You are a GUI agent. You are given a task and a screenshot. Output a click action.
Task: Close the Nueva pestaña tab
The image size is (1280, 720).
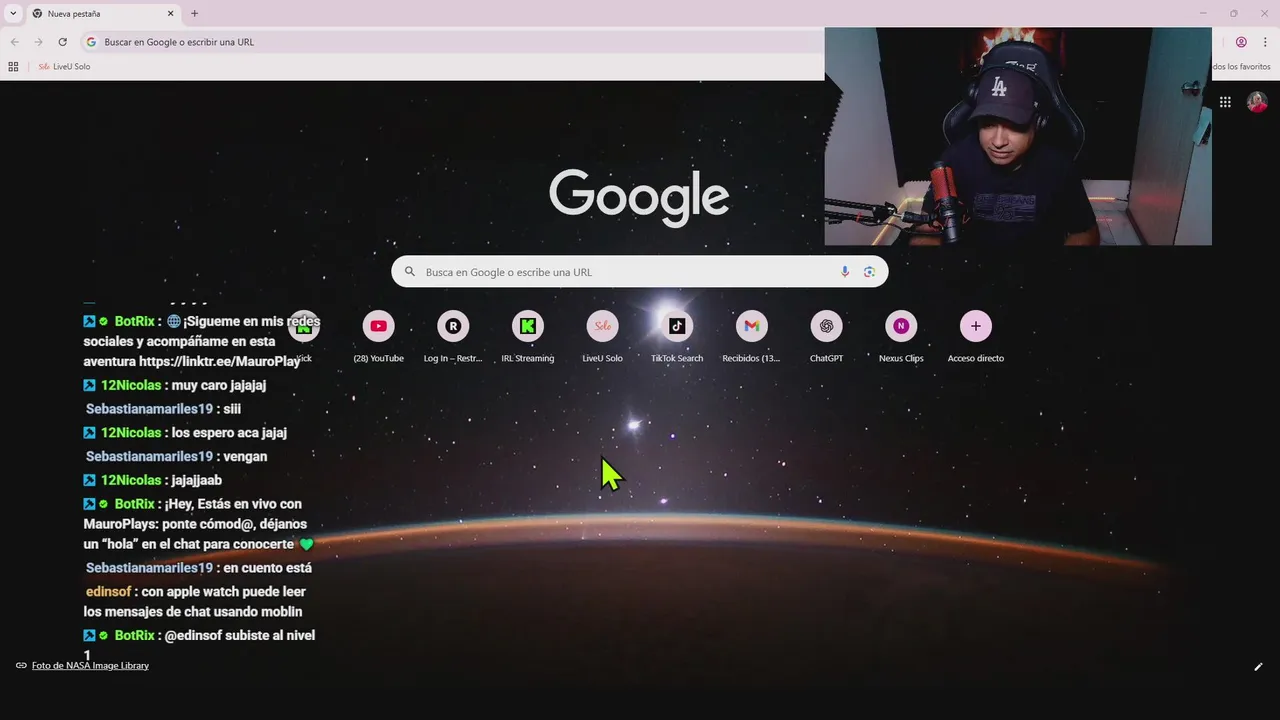pyautogui.click(x=170, y=14)
